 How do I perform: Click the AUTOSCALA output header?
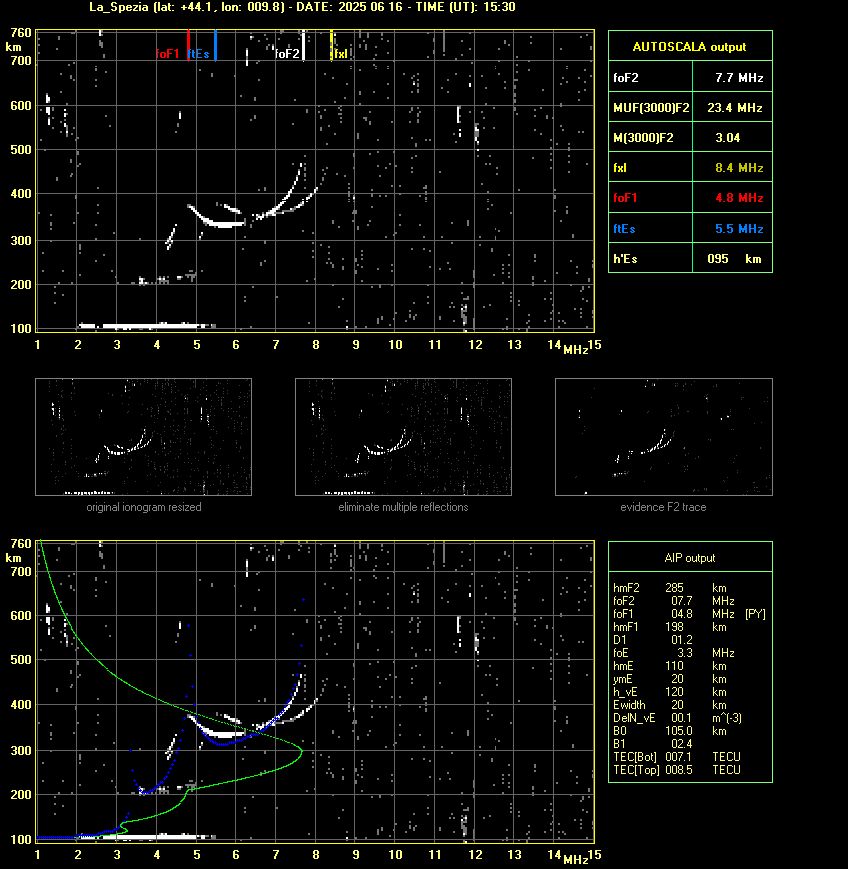(690, 47)
